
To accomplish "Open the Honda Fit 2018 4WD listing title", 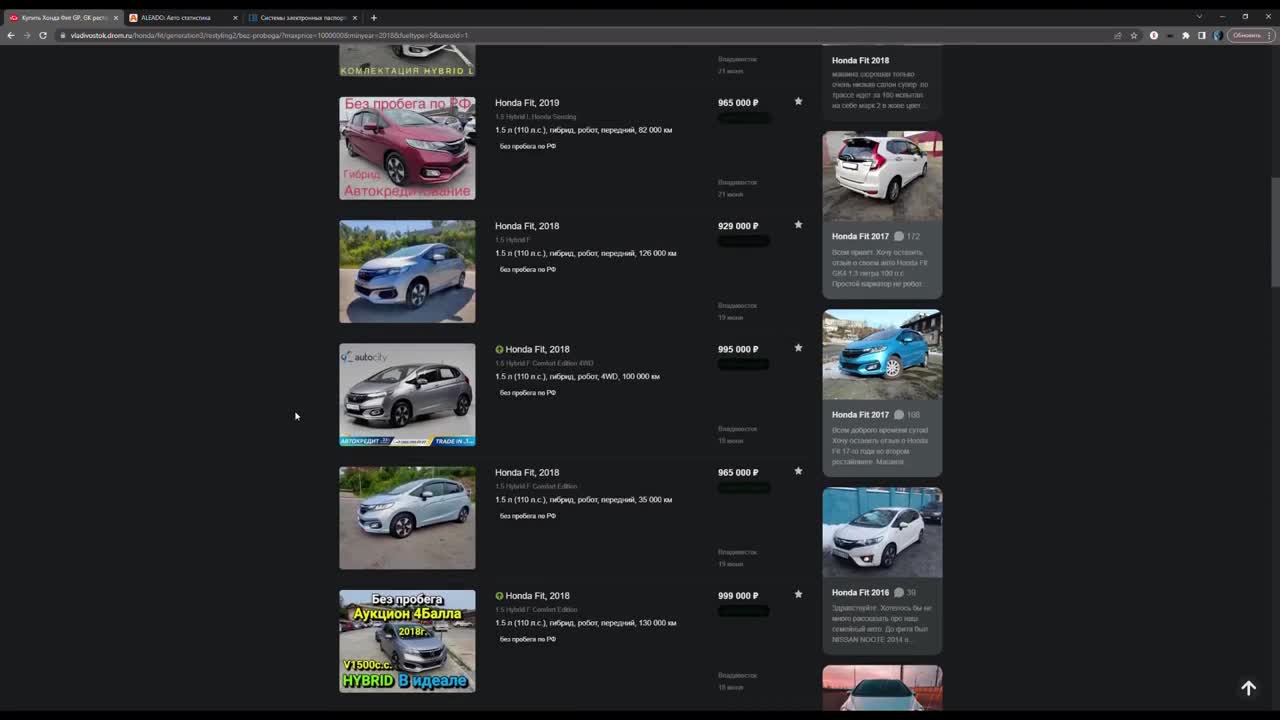I will (537, 349).
